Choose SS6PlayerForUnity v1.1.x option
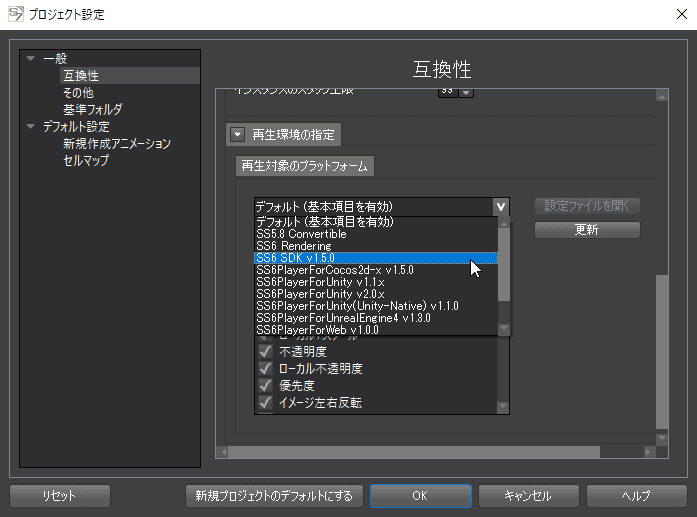The image size is (697, 517). pyautogui.click(x=376, y=282)
